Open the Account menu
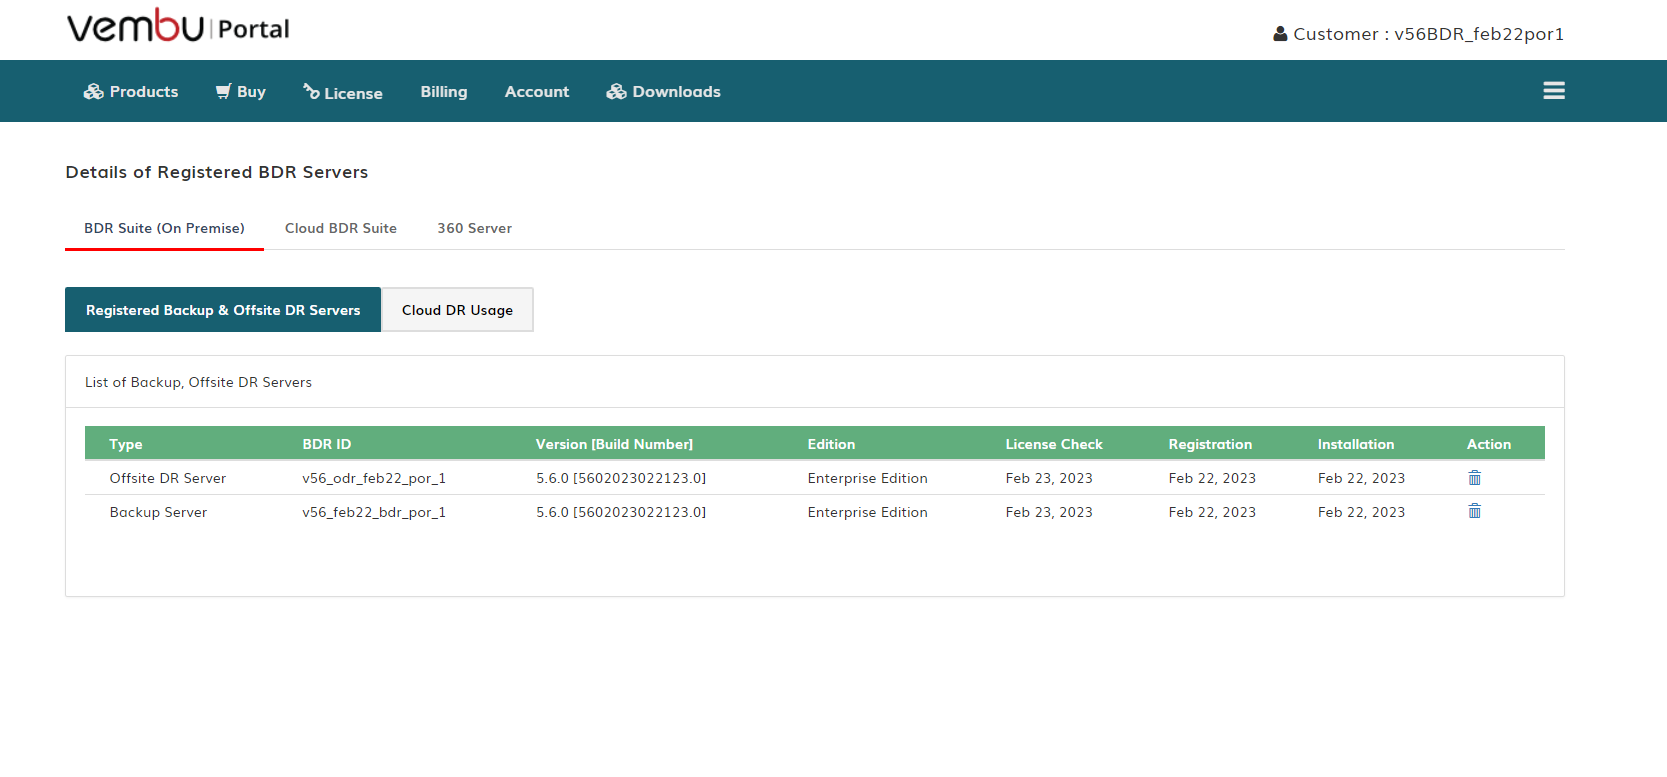Screen dimensions: 1667x777 click(537, 92)
